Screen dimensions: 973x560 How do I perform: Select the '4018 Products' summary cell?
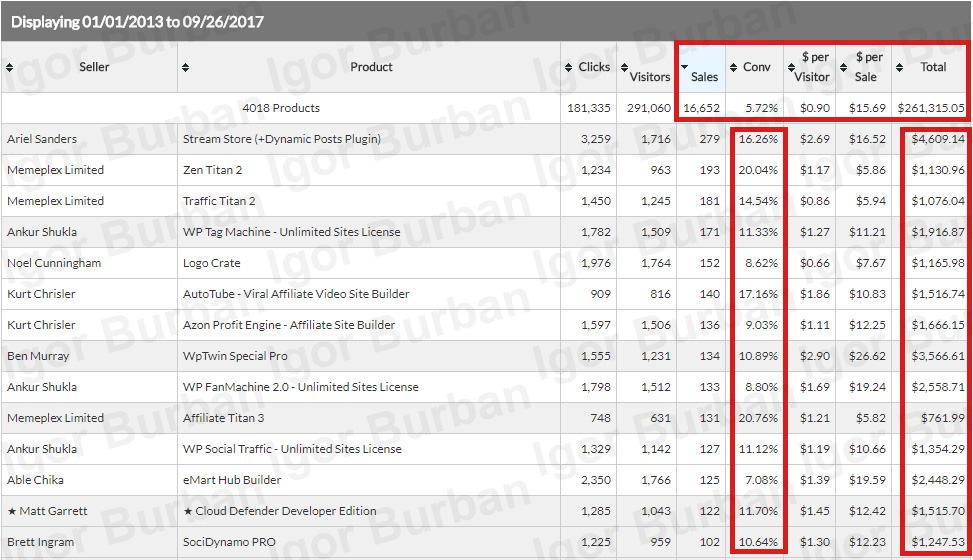click(281, 108)
